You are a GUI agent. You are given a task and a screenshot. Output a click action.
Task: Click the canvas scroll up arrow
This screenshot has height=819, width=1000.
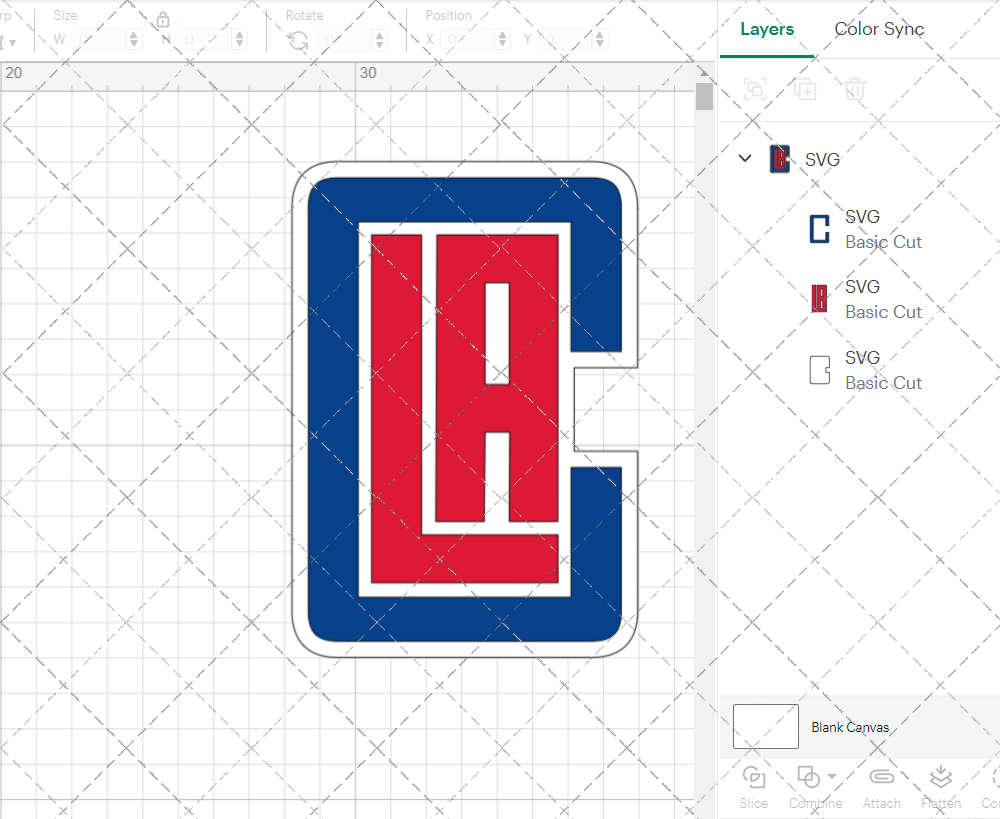(704, 71)
